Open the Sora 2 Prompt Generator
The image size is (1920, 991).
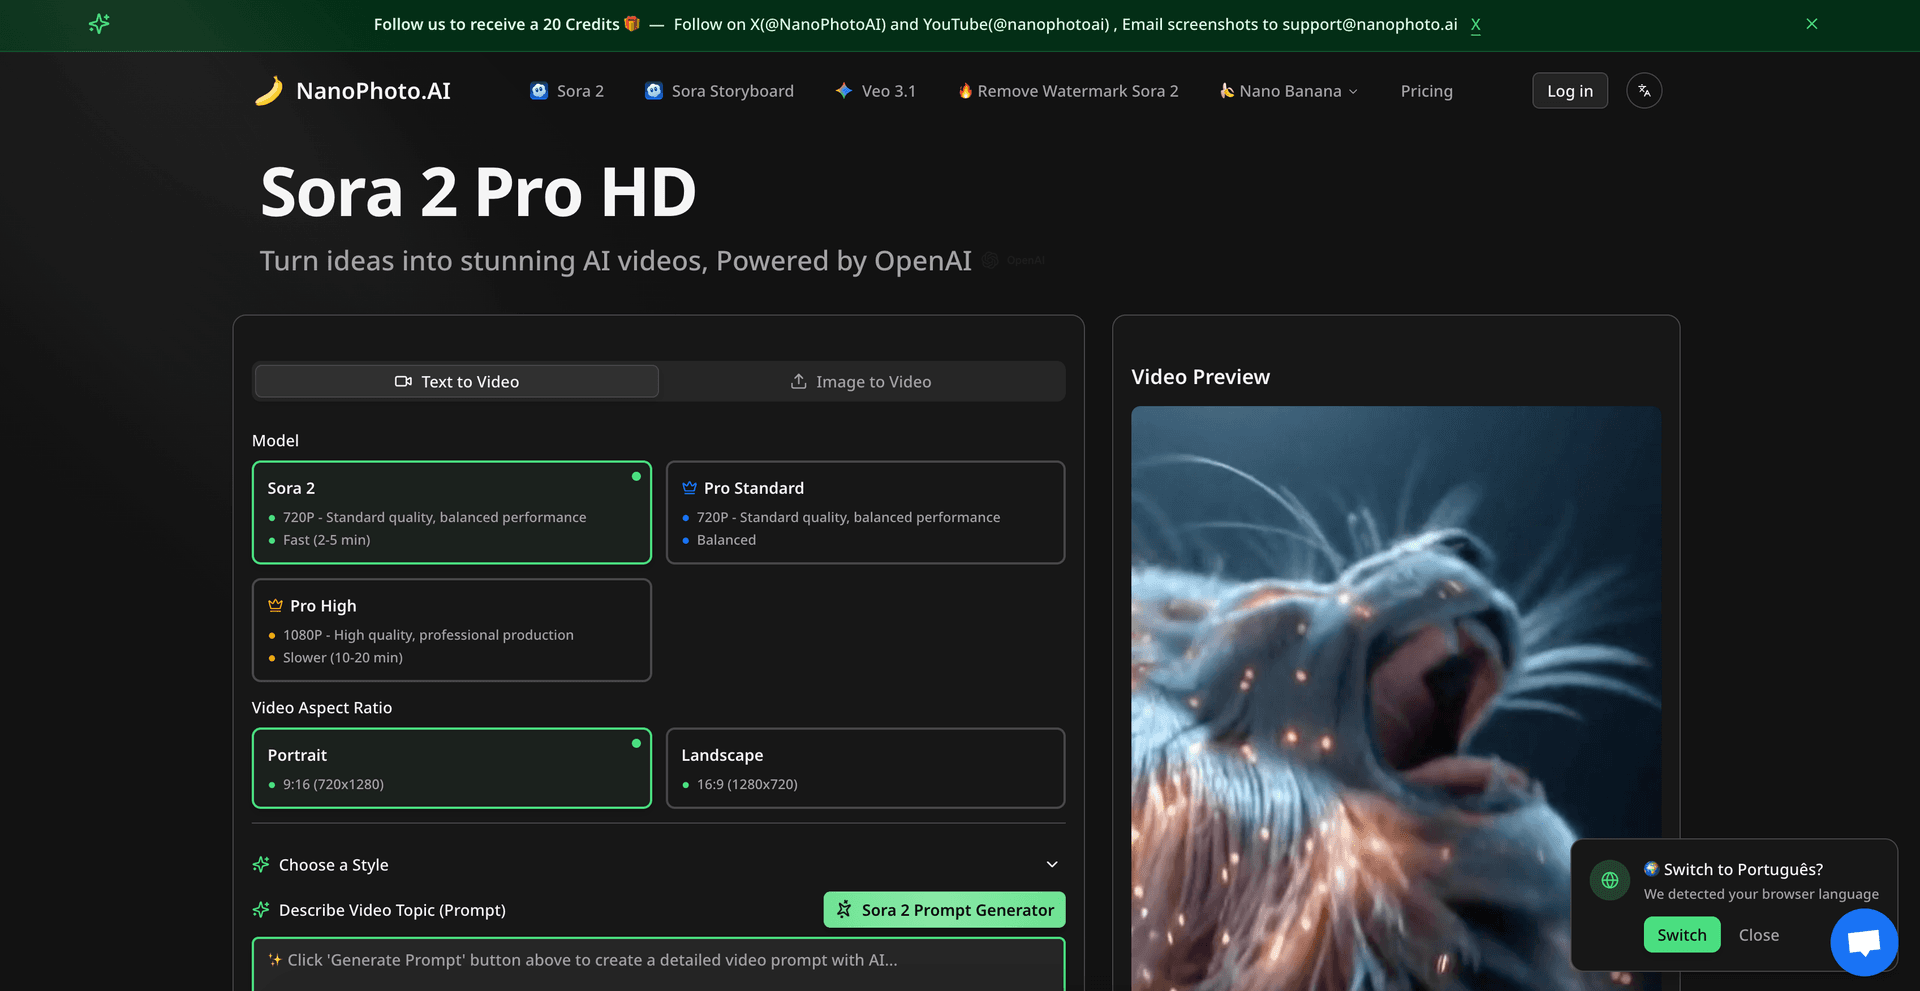pyautogui.click(x=944, y=910)
